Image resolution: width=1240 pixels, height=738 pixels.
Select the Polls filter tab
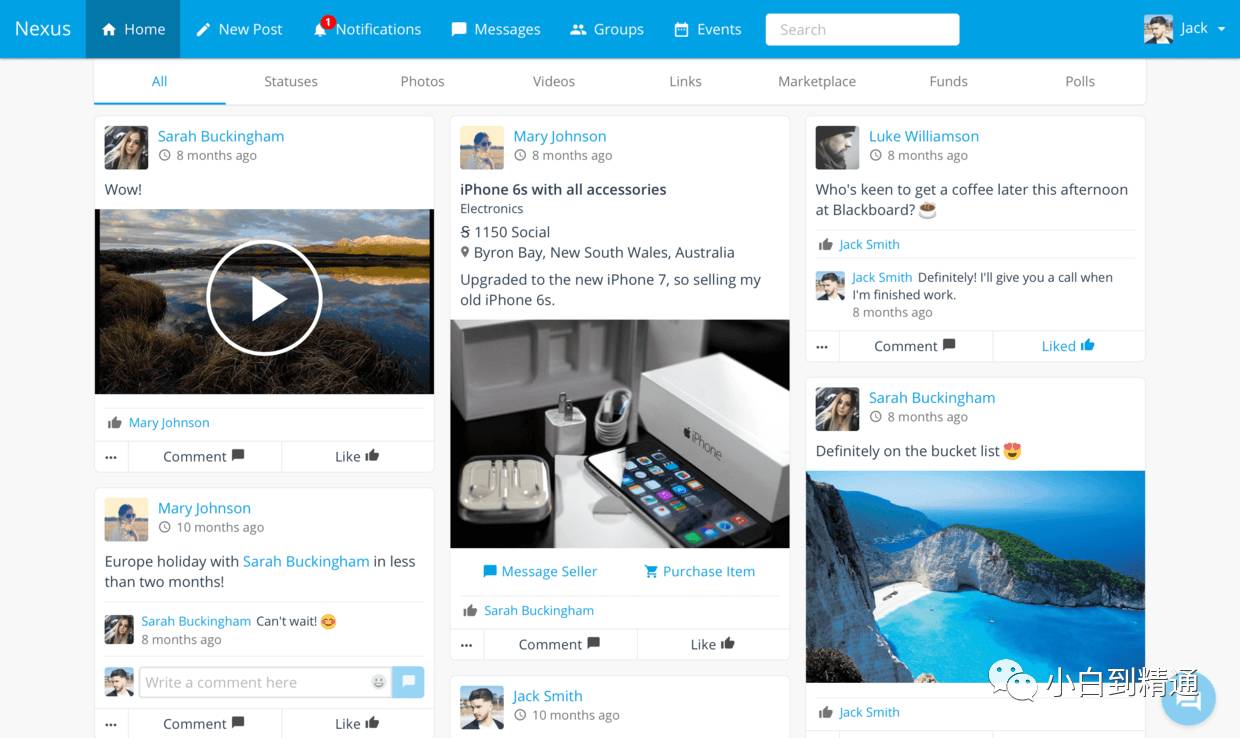click(1079, 81)
